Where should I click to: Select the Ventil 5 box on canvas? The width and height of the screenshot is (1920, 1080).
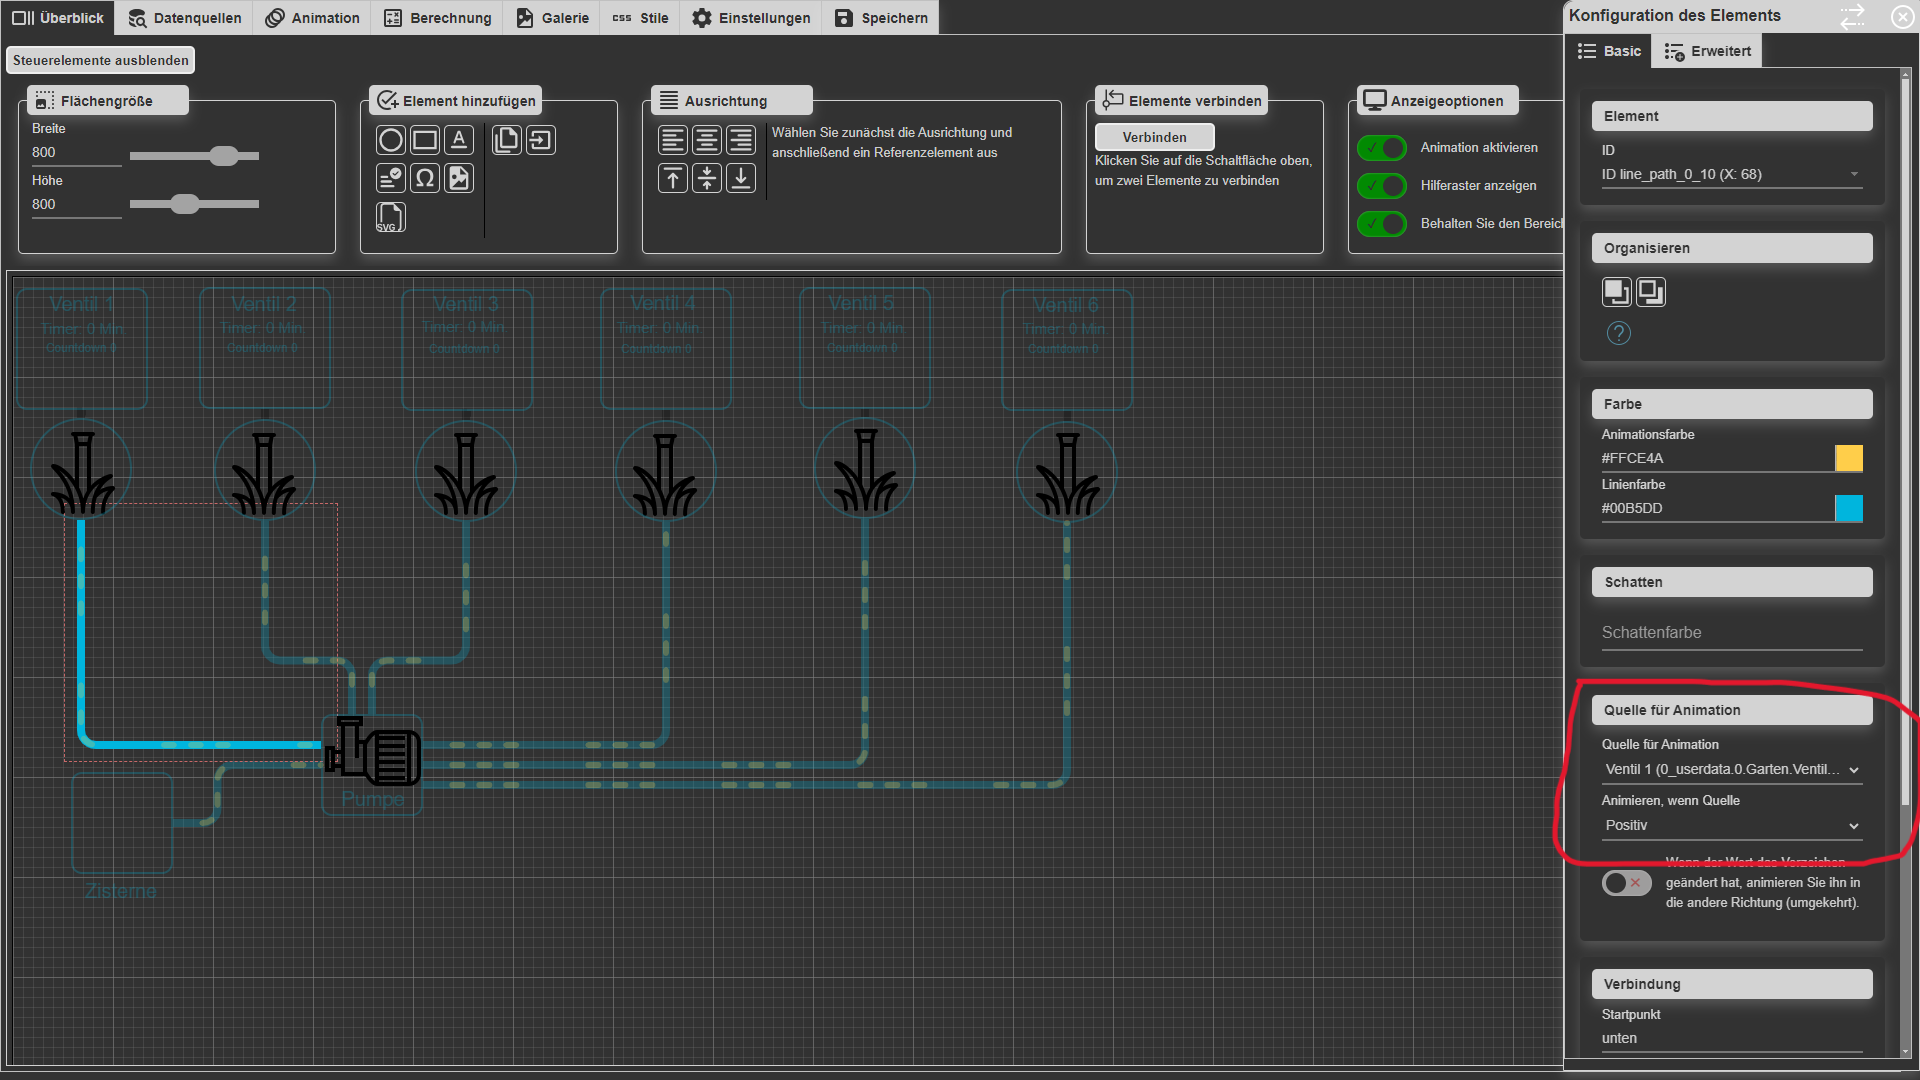click(x=865, y=348)
